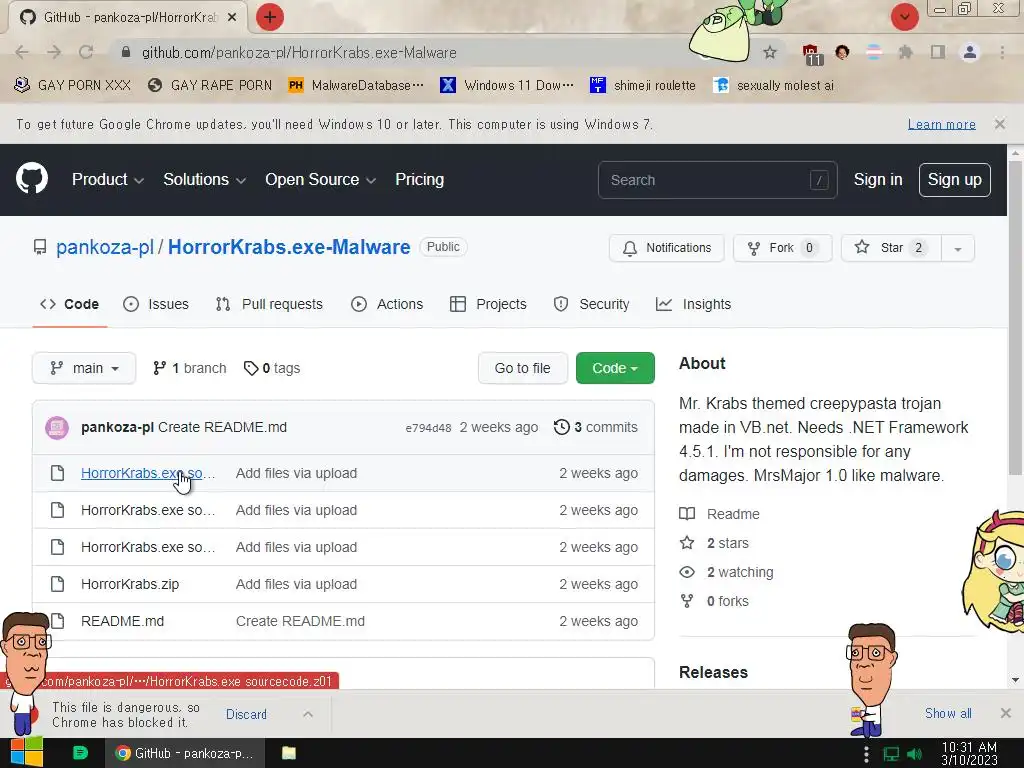Viewport: 1024px width, 768px height.
Task: Click the commit history clock icon
Action: [x=562, y=427]
